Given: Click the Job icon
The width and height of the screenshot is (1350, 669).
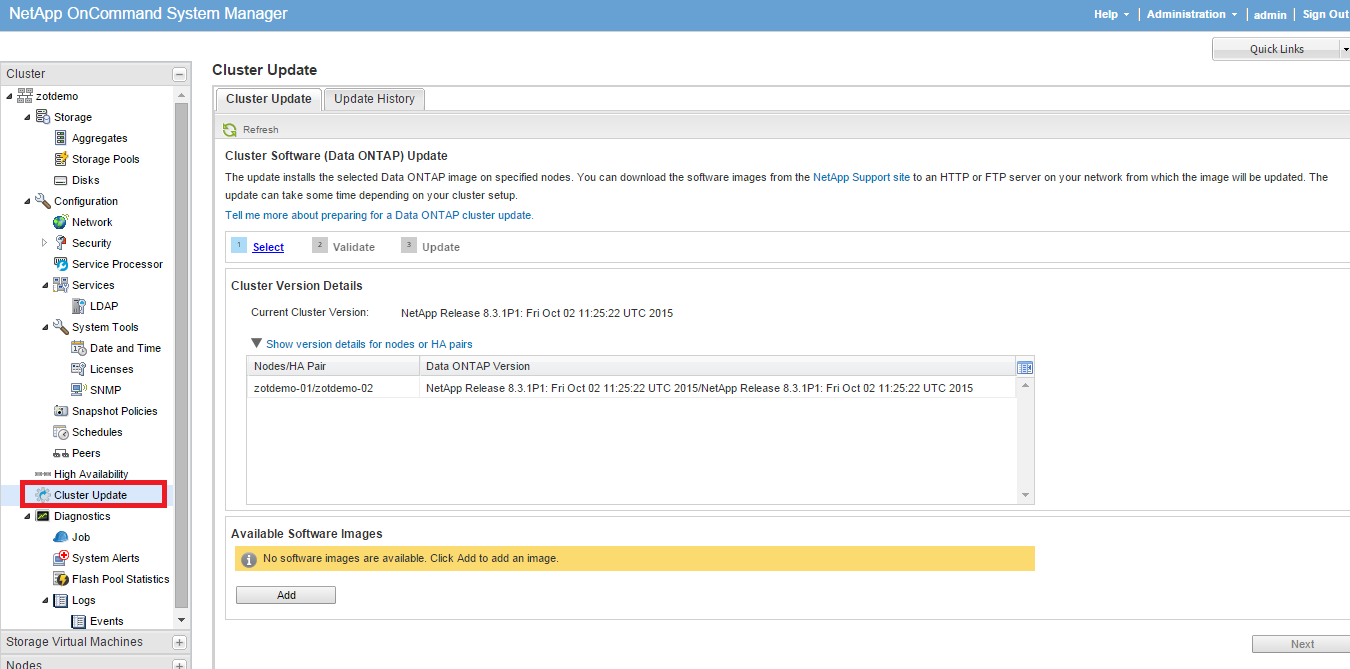Looking at the screenshot, I should (x=61, y=537).
